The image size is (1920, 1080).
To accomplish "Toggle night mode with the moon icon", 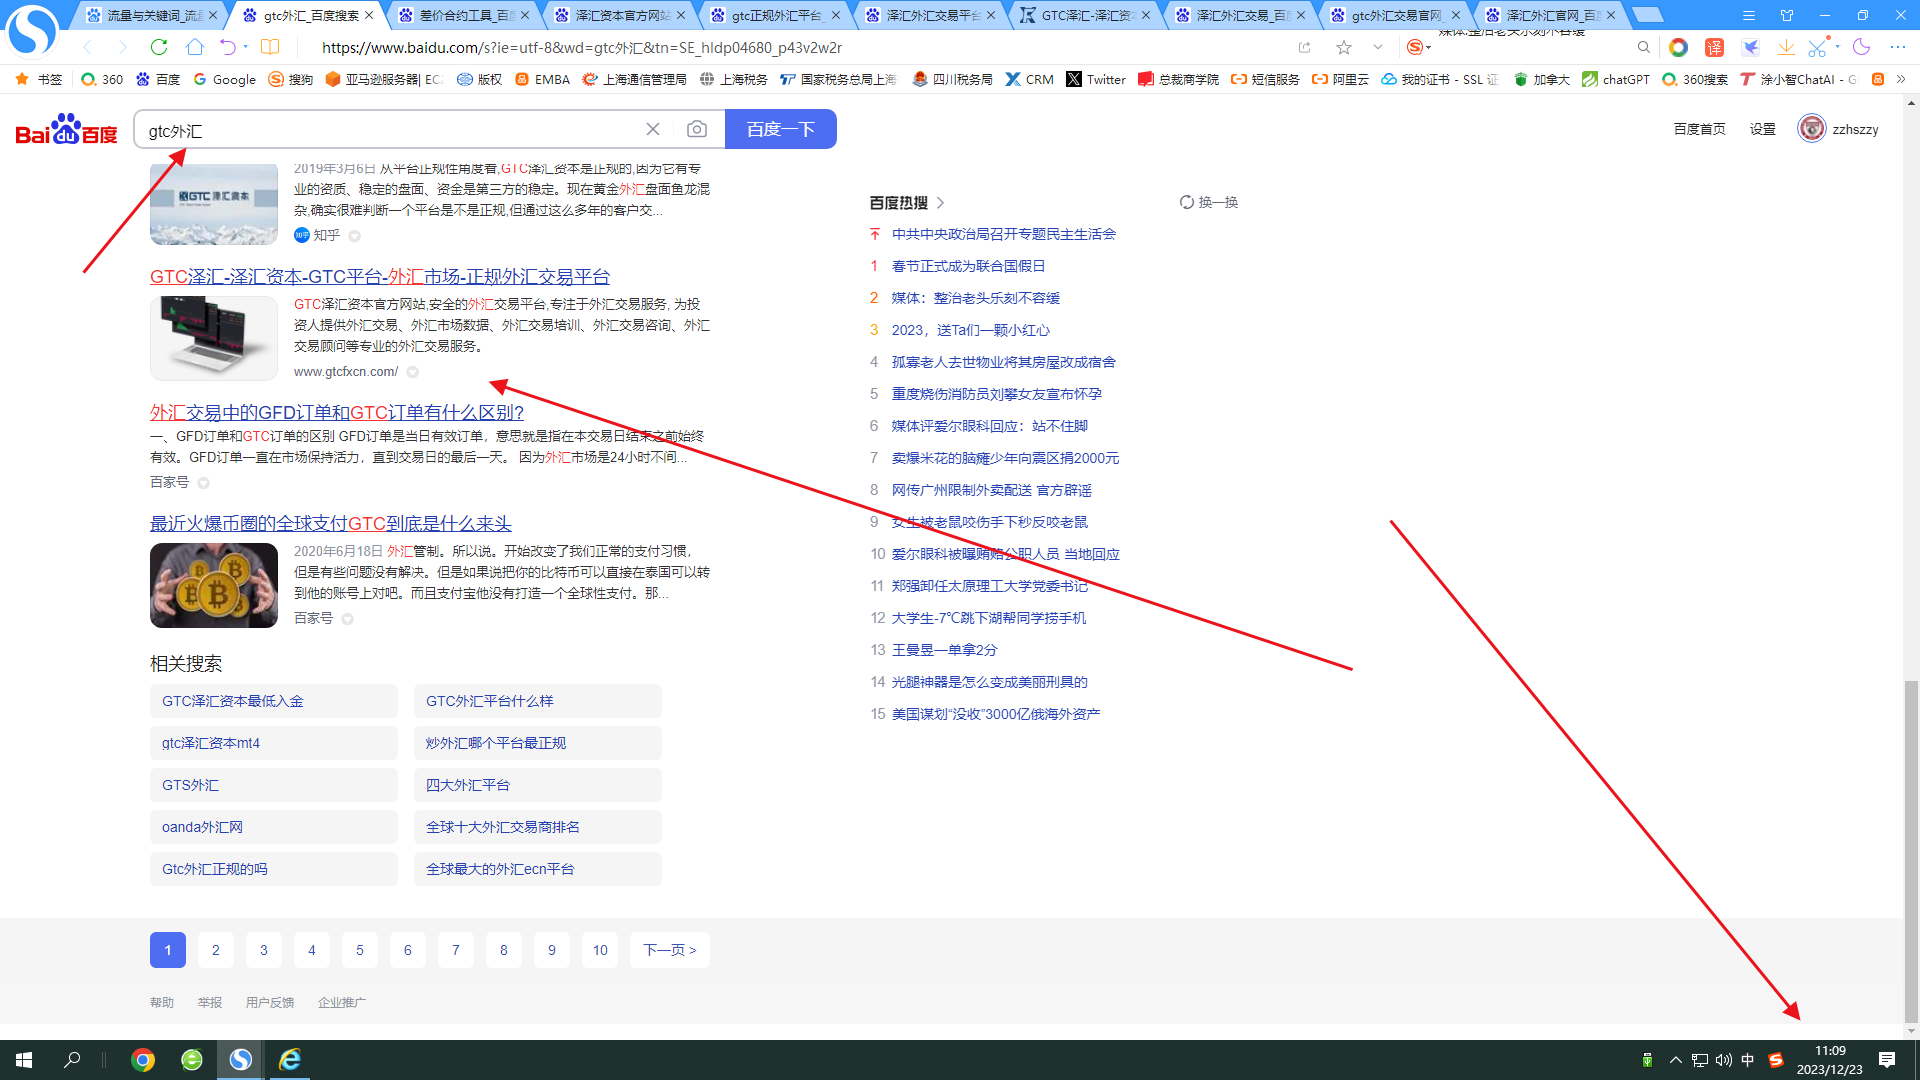I will click(x=1861, y=47).
